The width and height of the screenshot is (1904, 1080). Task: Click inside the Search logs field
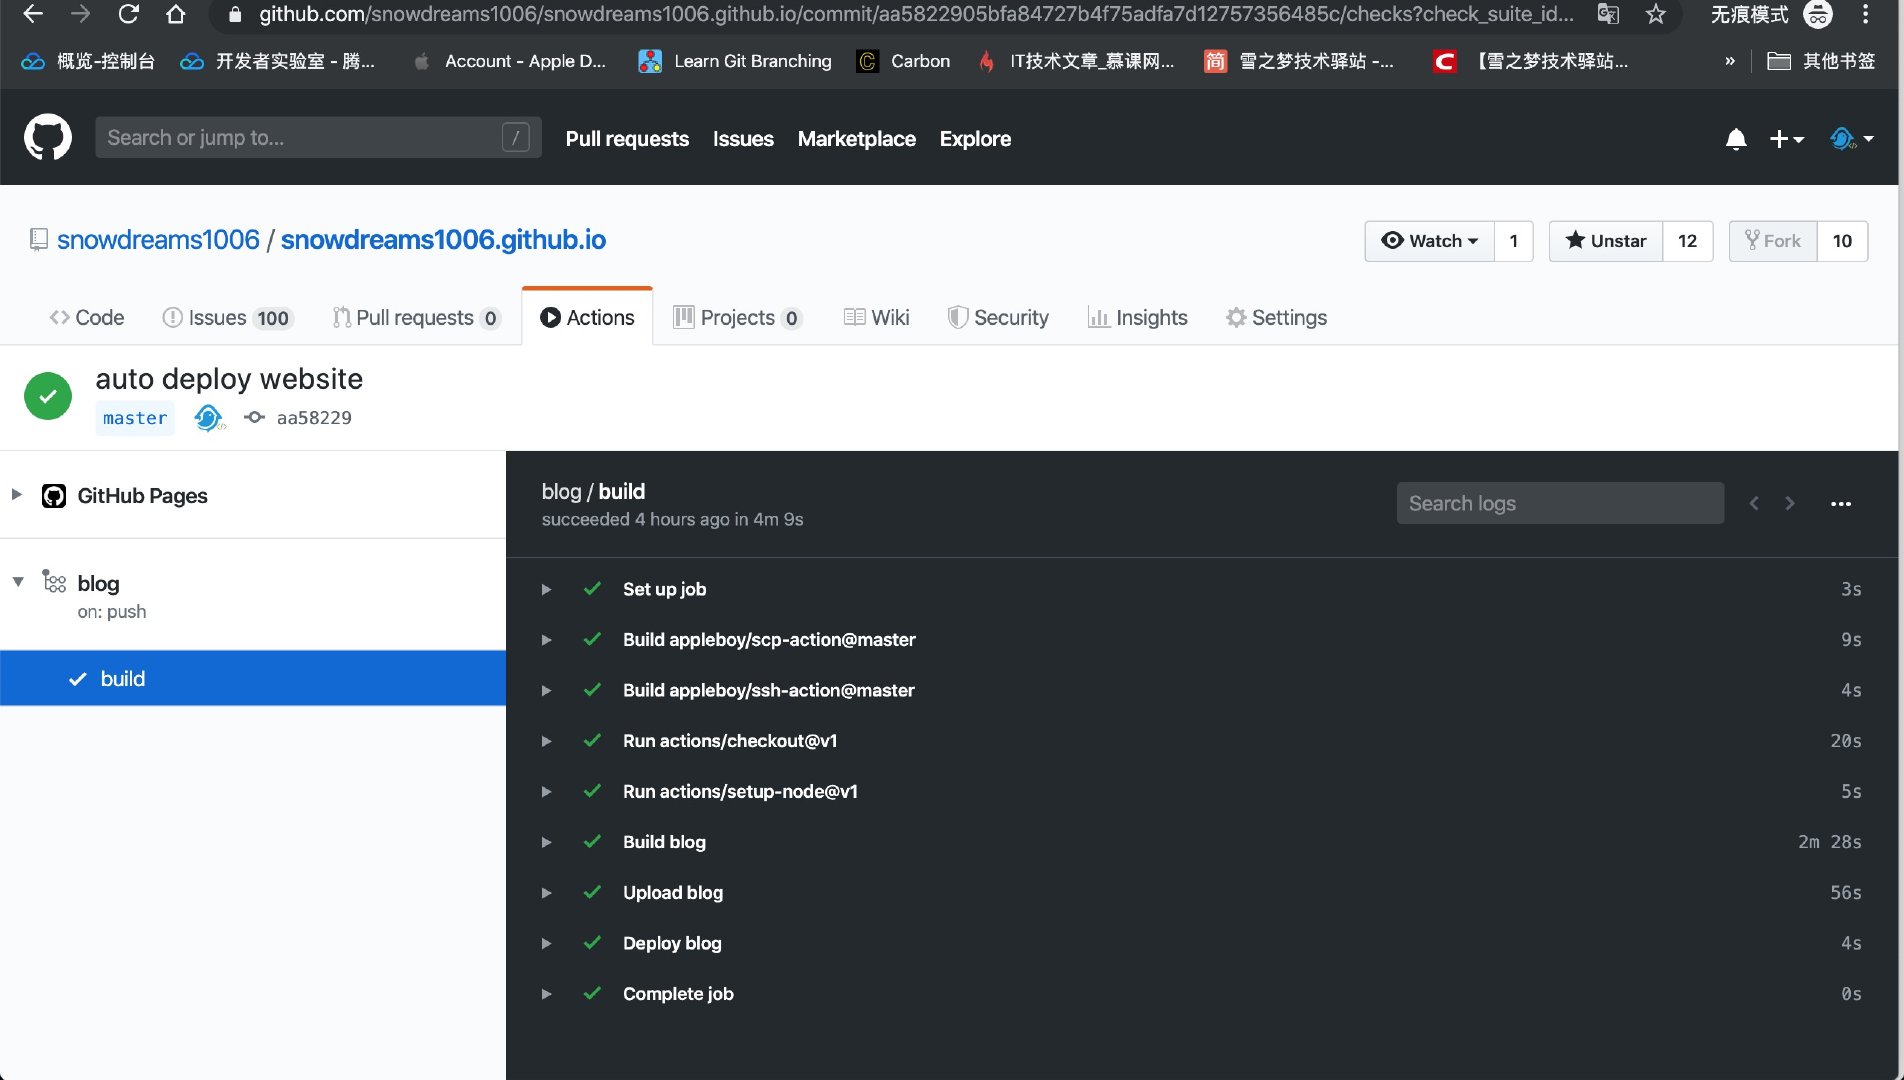[1559, 503]
